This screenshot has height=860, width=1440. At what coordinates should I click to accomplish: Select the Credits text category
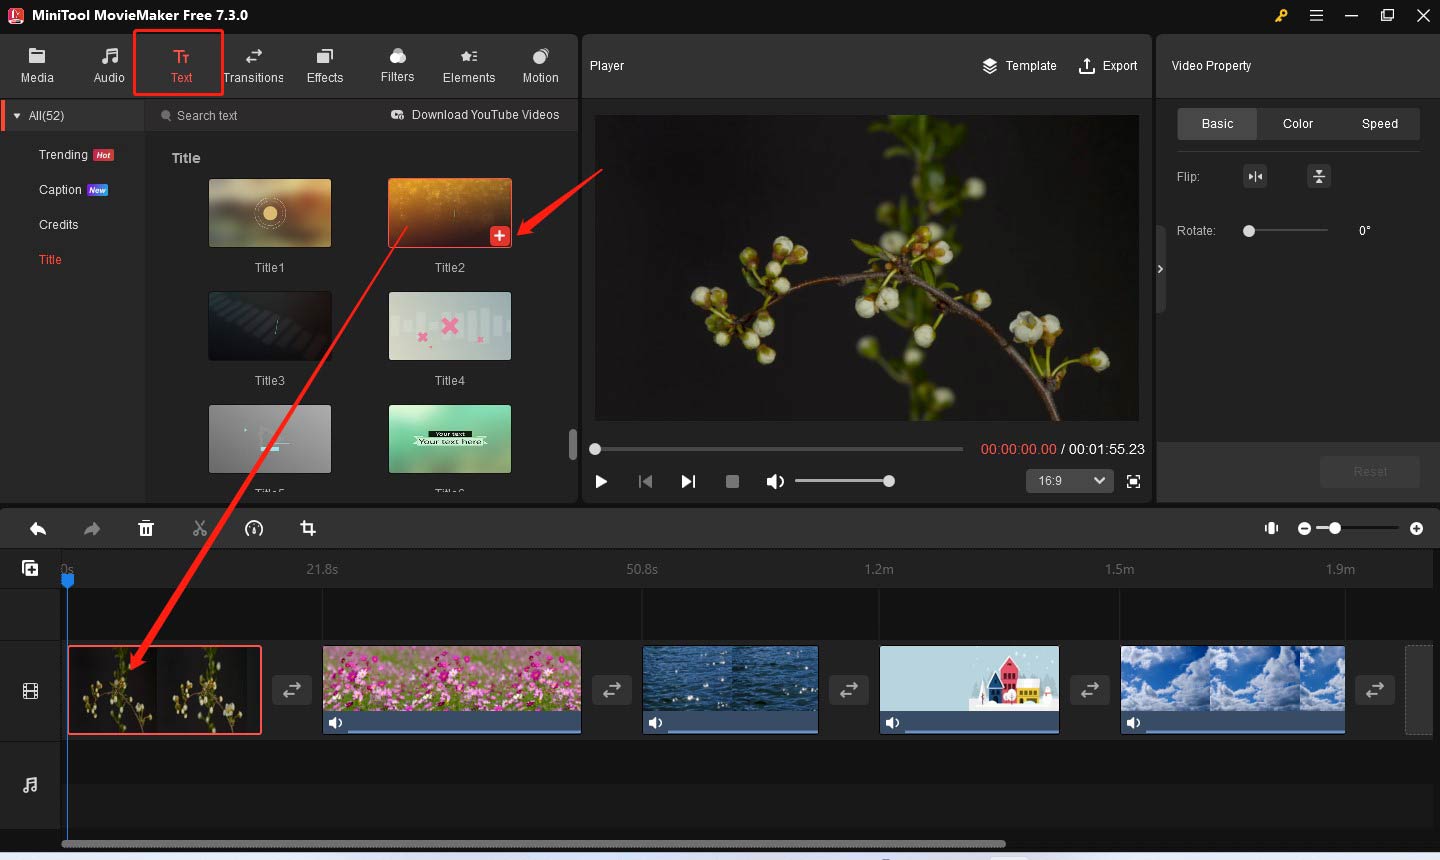[x=58, y=225]
